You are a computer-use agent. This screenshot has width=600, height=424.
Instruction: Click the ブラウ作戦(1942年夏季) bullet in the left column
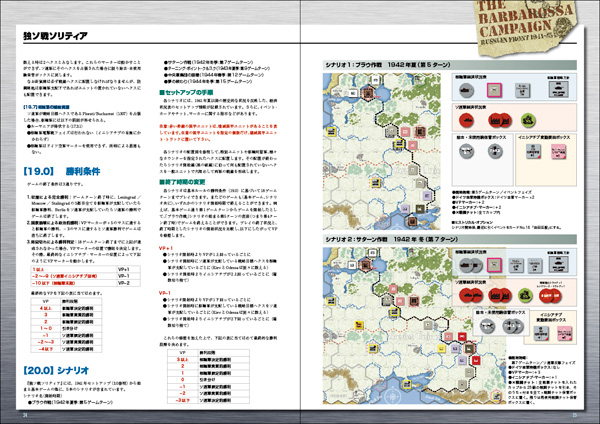coord(70,403)
